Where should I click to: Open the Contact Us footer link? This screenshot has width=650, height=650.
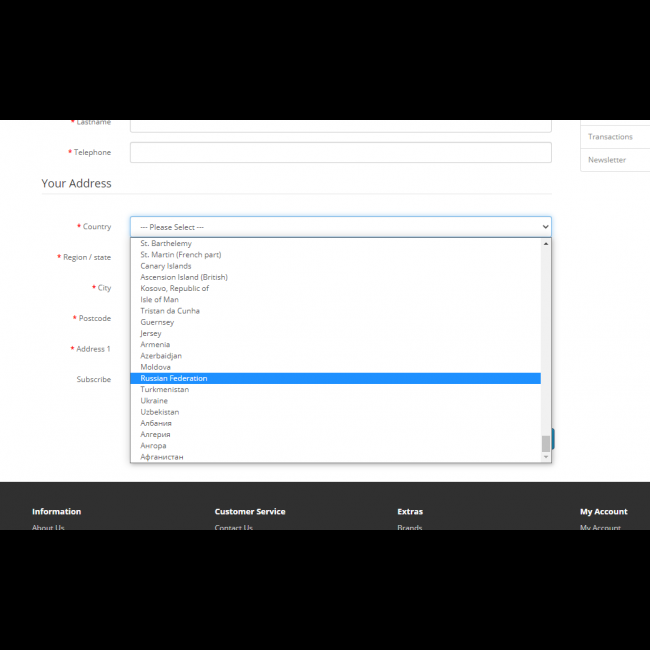pos(233,527)
